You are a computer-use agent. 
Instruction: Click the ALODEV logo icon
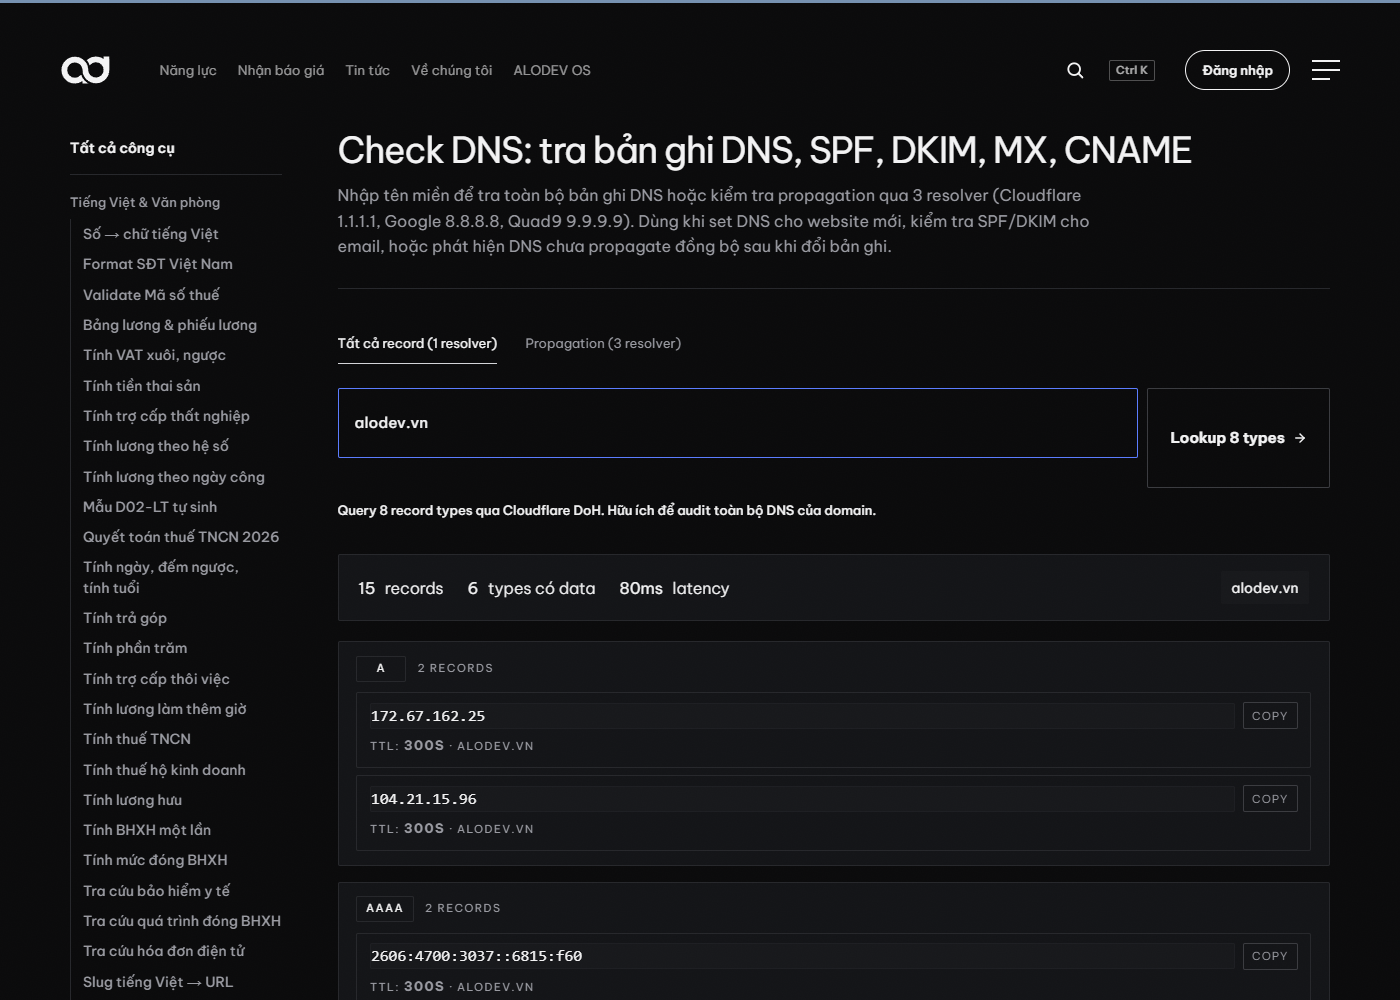tap(85, 69)
